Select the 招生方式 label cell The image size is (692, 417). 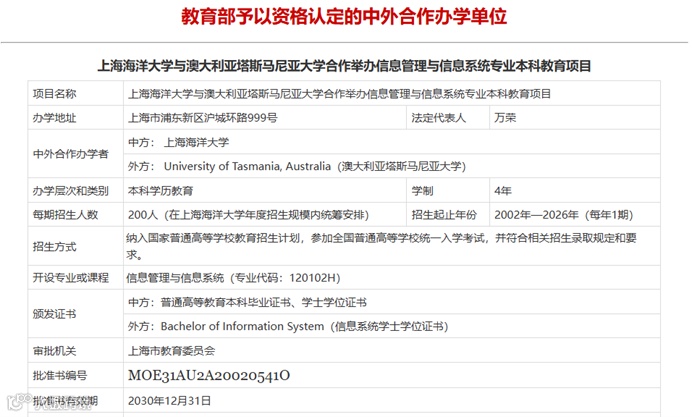[75, 246]
